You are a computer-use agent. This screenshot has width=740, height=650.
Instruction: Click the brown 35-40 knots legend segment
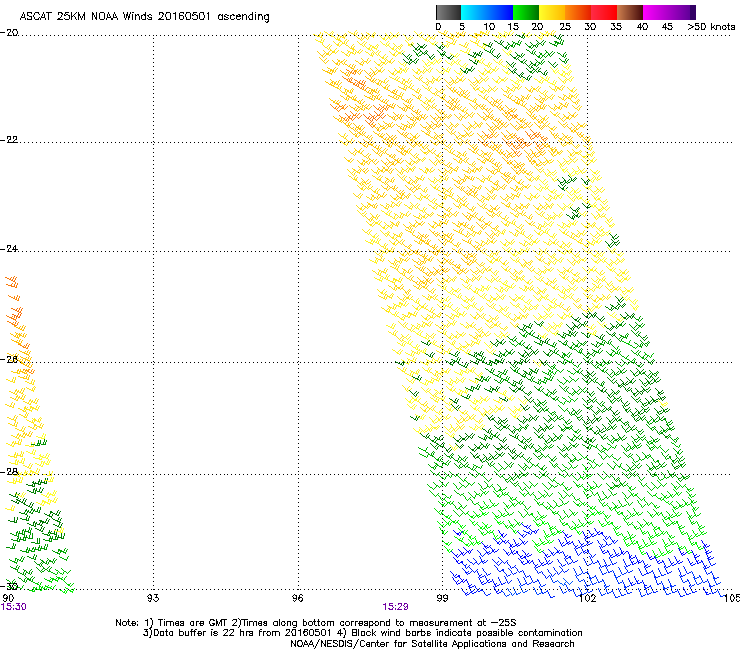pos(630,12)
